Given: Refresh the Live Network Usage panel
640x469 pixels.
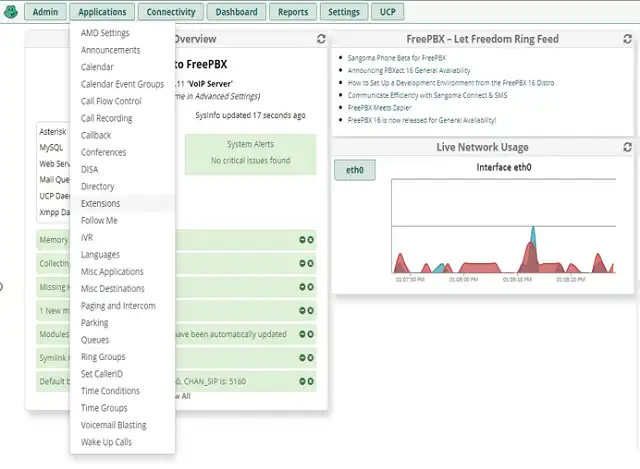Looking at the screenshot, I should (x=627, y=147).
